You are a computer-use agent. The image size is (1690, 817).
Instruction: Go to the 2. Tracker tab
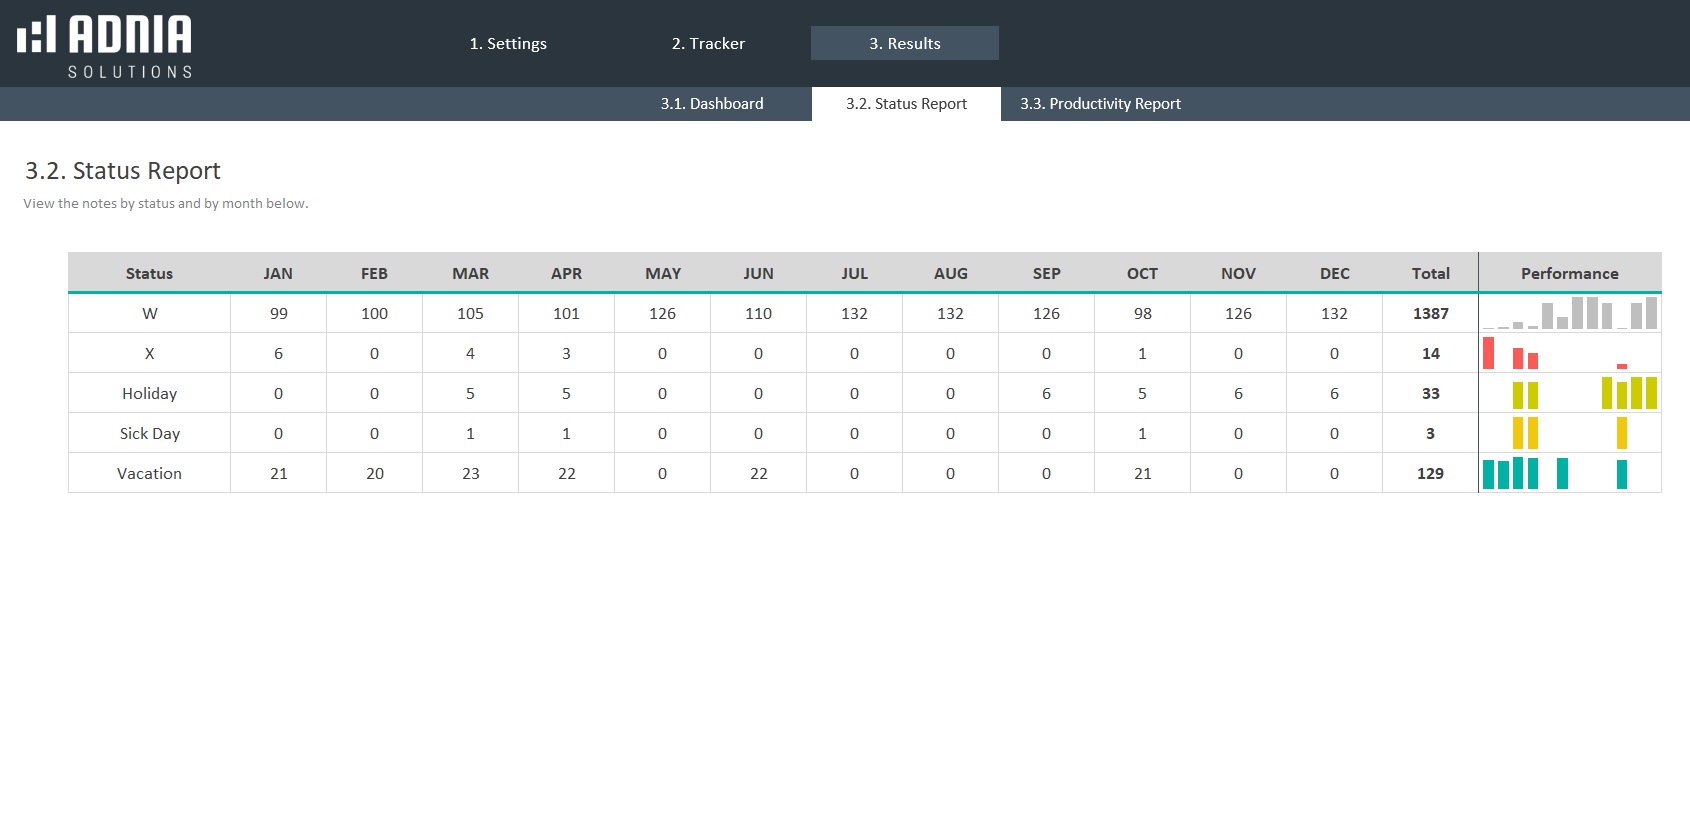click(708, 43)
